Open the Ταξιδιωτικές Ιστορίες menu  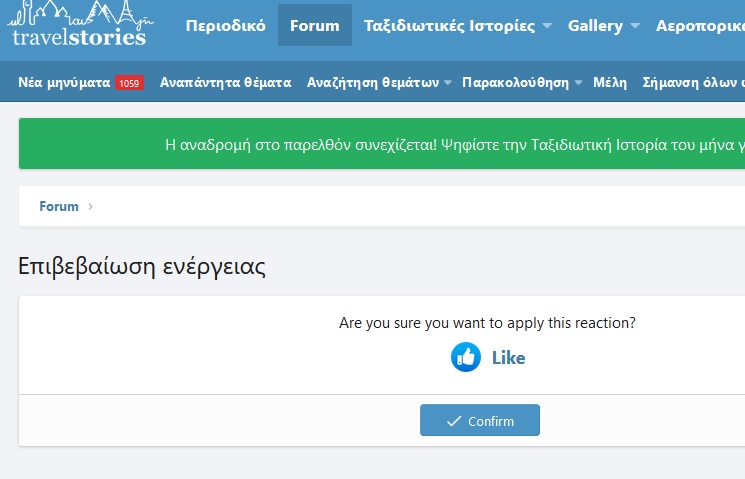click(x=450, y=26)
